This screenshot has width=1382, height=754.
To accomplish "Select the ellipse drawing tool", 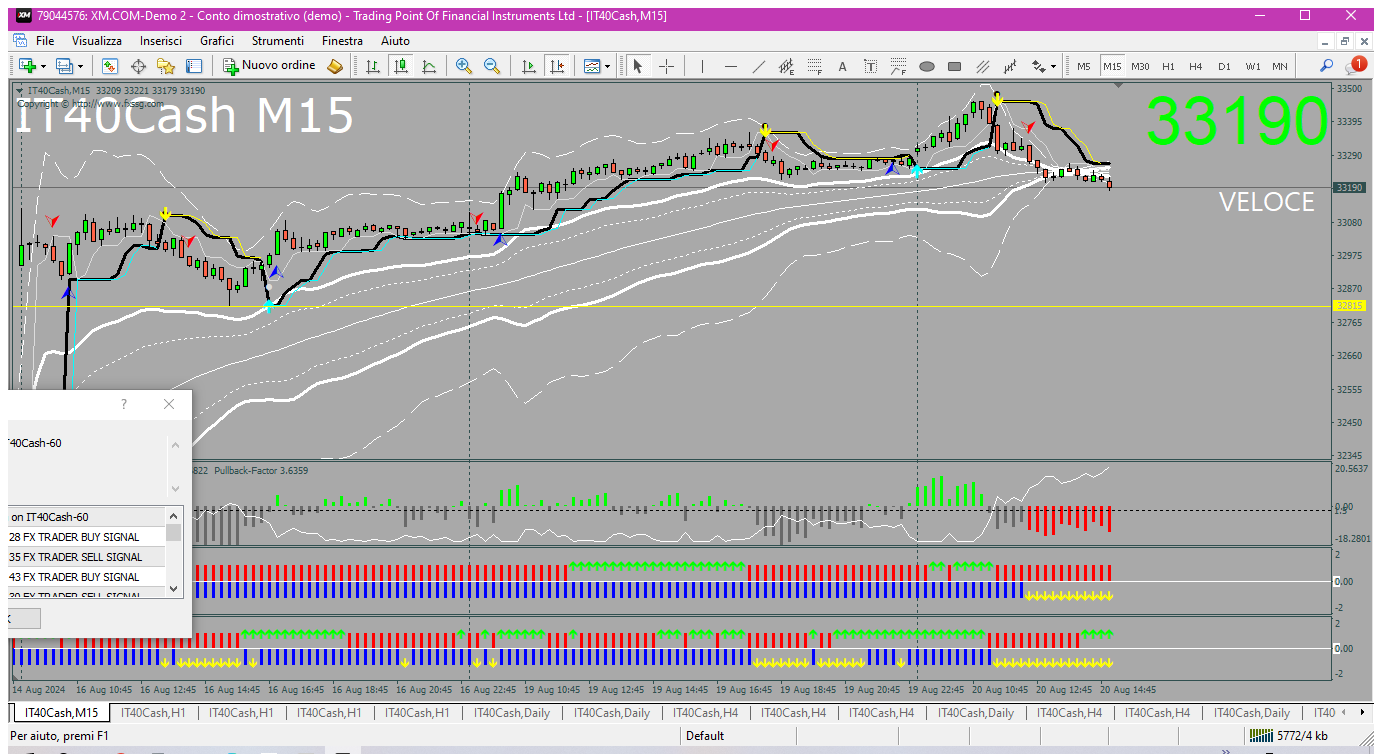I will [x=927, y=66].
